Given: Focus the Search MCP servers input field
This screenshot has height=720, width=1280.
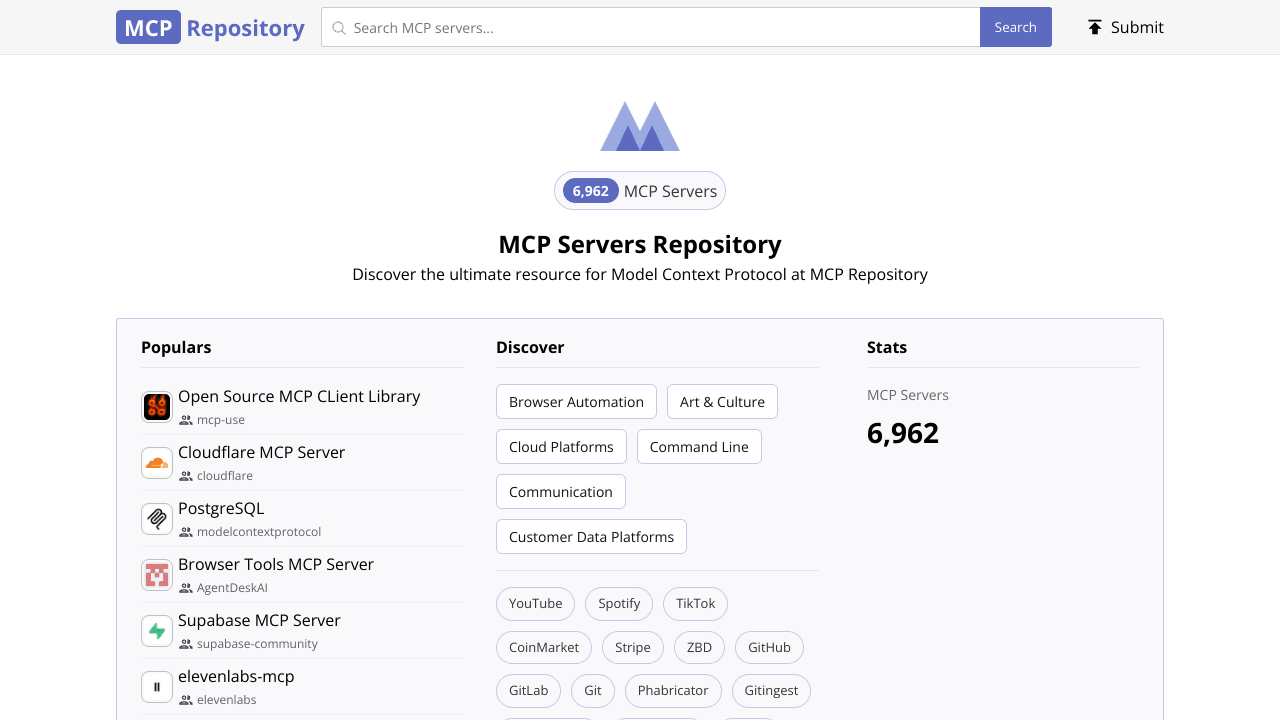Looking at the screenshot, I should pos(650,27).
